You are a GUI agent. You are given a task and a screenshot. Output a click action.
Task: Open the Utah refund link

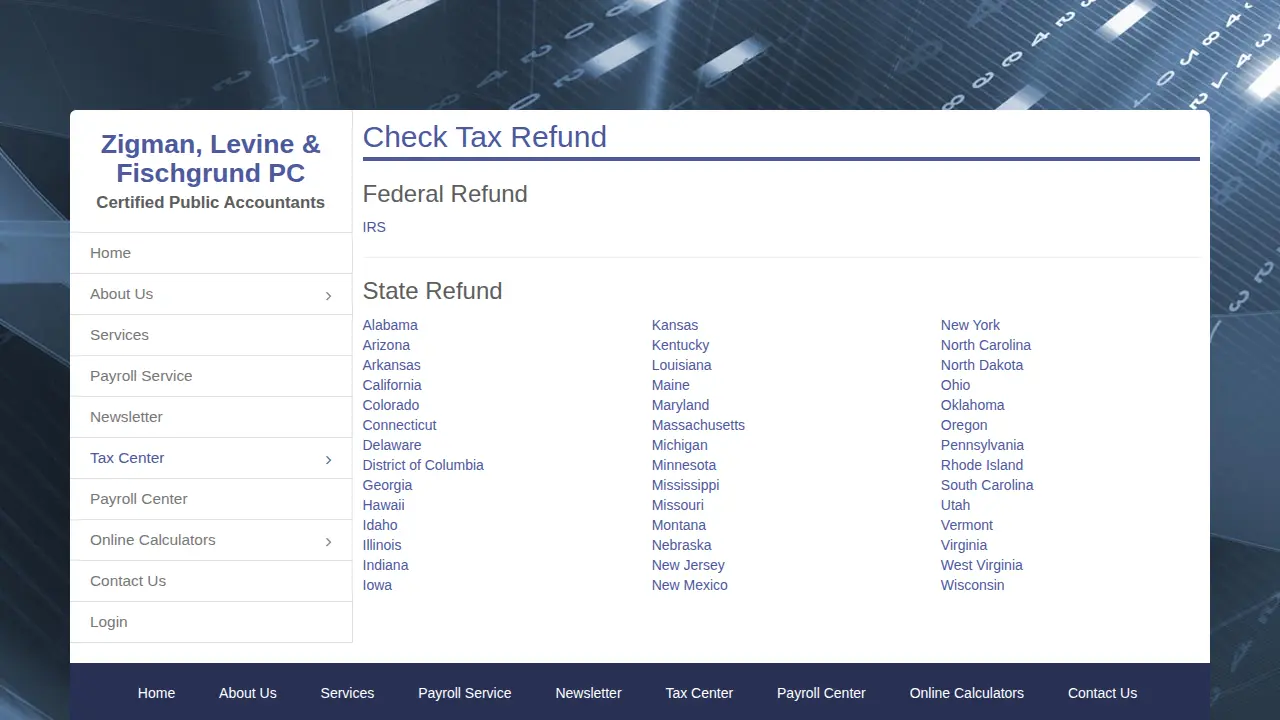955,505
